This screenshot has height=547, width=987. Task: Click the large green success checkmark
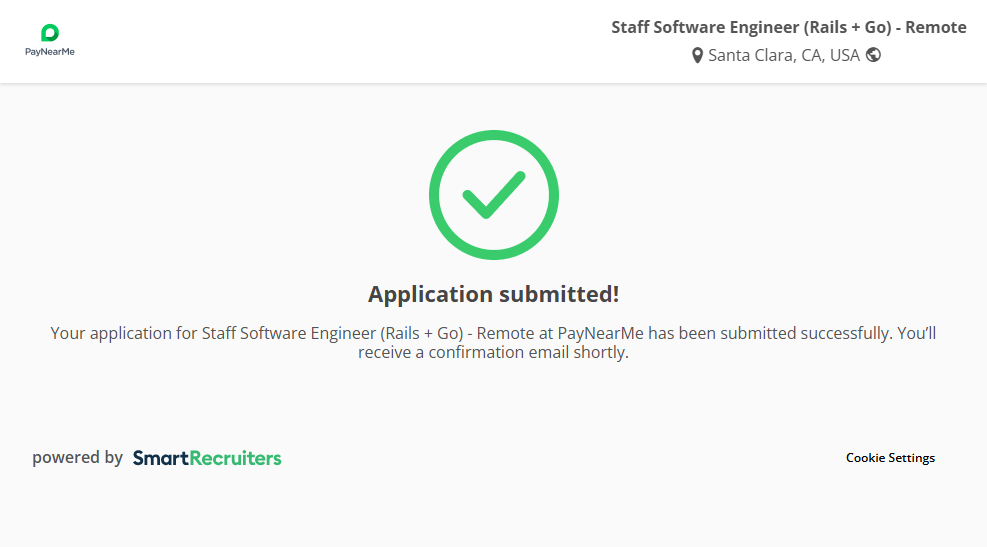click(493, 195)
